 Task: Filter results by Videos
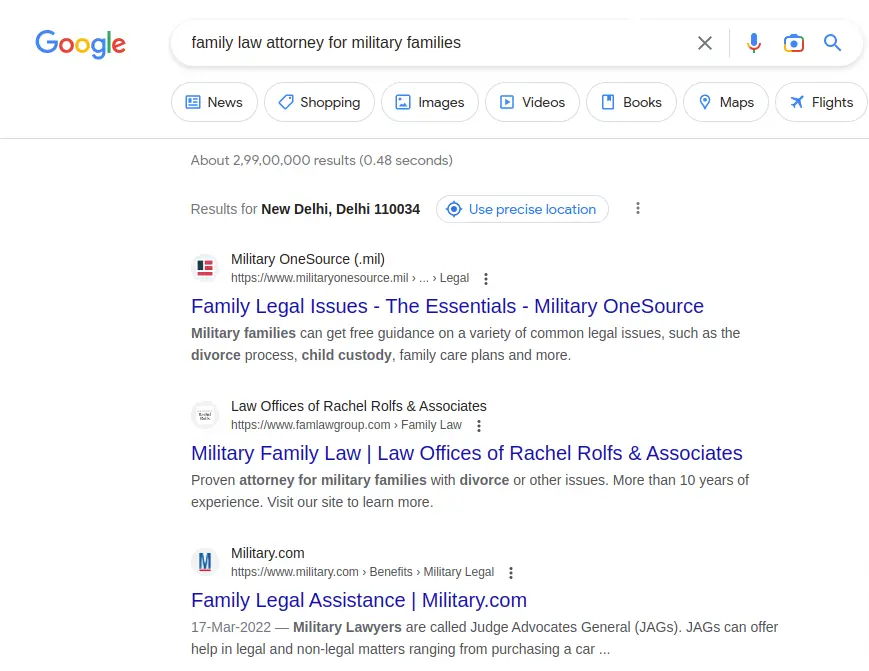(532, 102)
